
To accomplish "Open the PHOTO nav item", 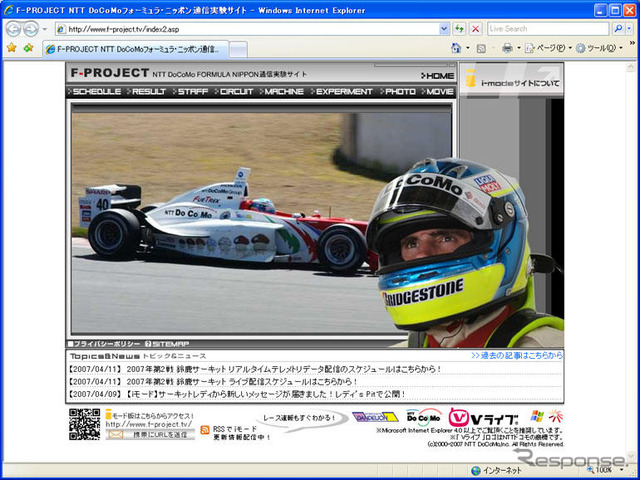I will pyautogui.click(x=398, y=91).
